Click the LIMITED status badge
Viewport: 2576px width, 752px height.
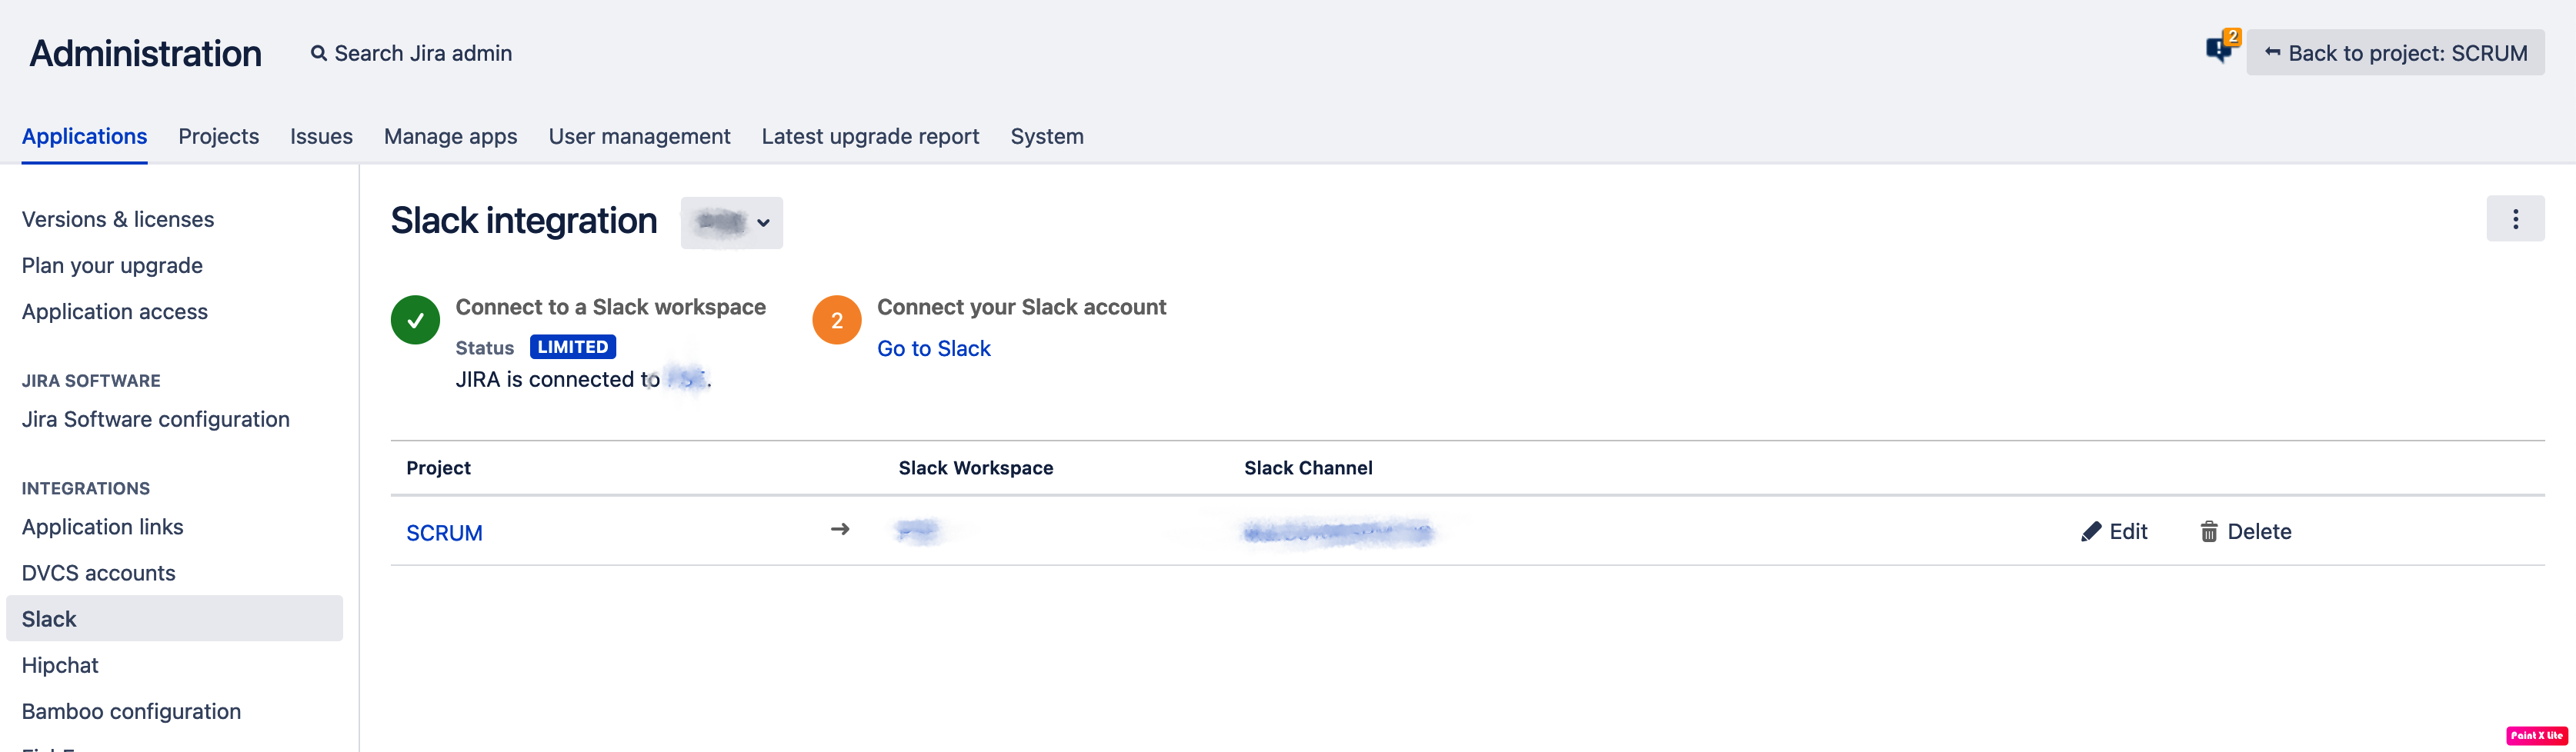click(x=573, y=347)
